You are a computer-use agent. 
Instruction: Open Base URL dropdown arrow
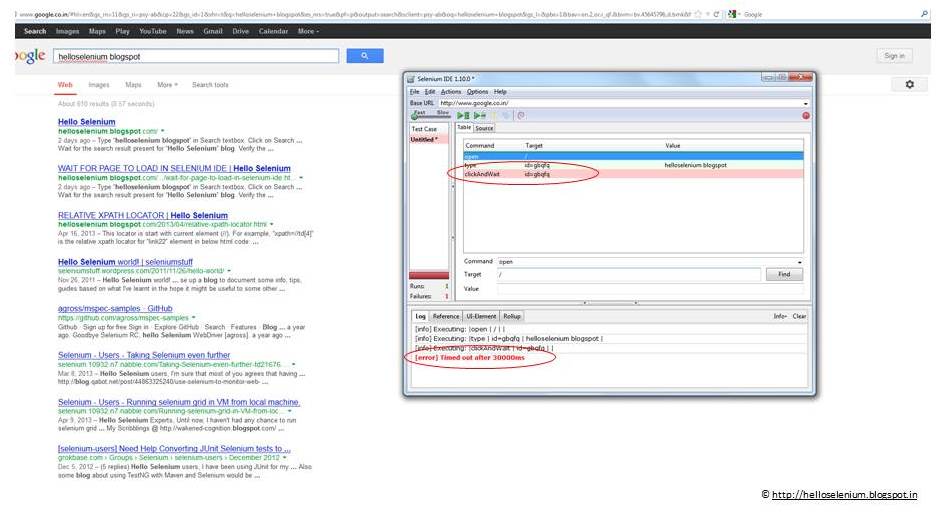[x=806, y=103]
